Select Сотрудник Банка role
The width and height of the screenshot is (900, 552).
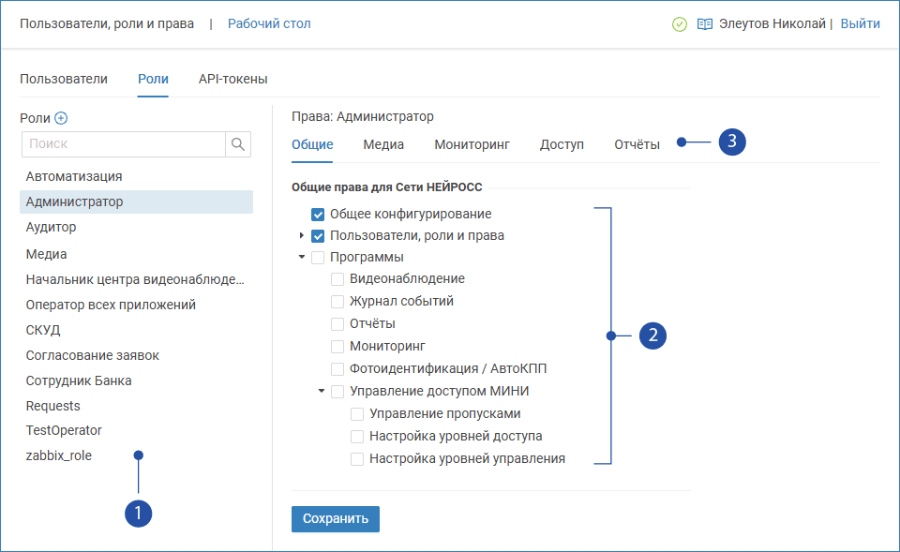pyautogui.click(x=136, y=381)
